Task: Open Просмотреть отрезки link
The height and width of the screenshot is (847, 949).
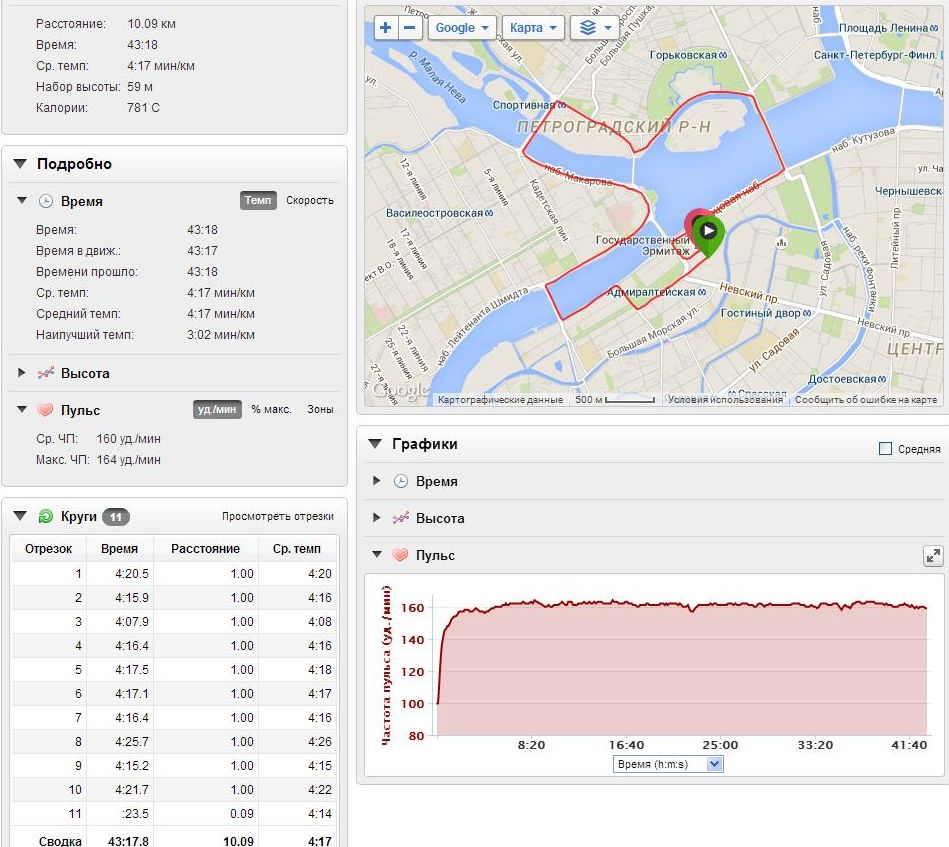Action: point(277,517)
